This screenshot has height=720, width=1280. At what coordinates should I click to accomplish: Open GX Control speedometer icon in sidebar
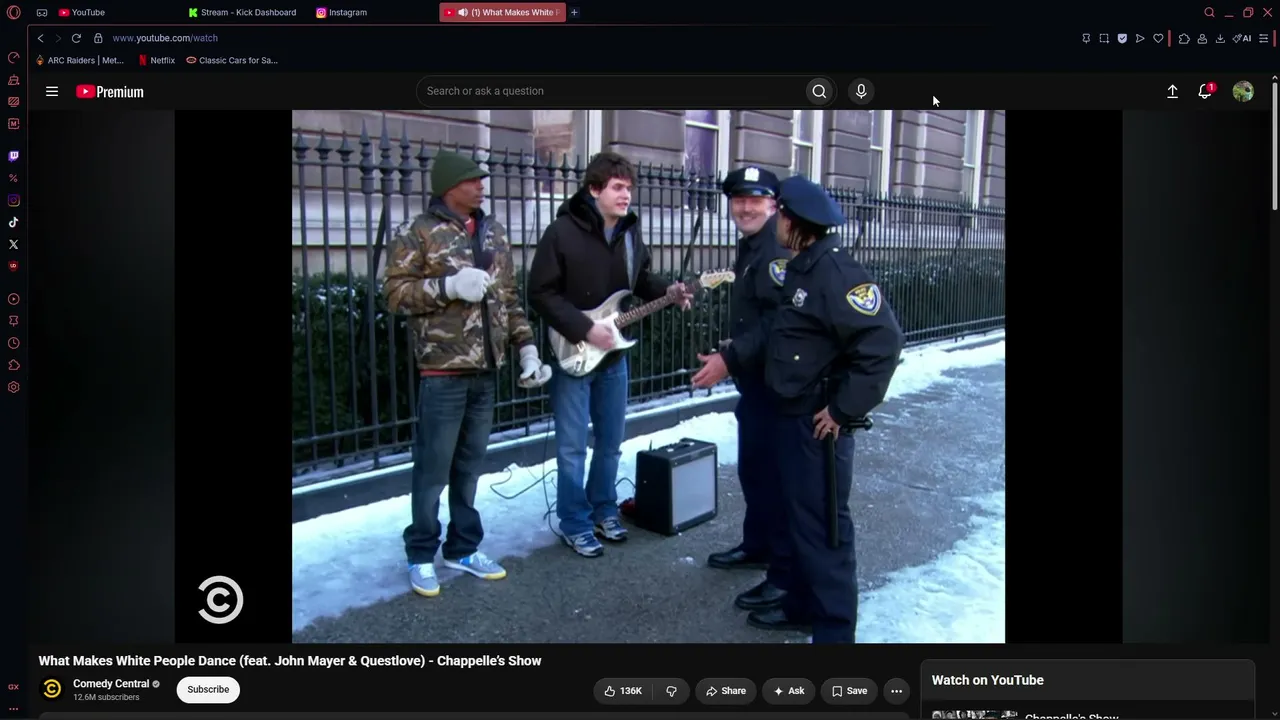(x=13, y=57)
